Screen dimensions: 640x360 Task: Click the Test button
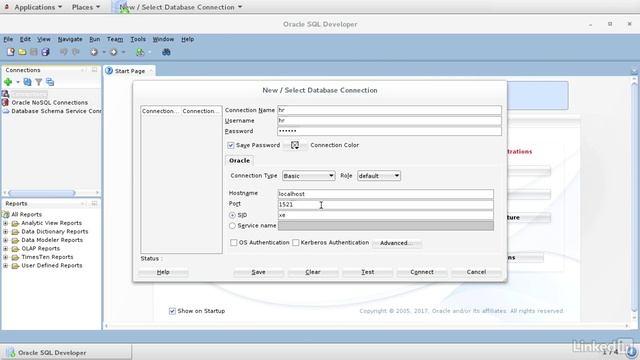click(367, 272)
